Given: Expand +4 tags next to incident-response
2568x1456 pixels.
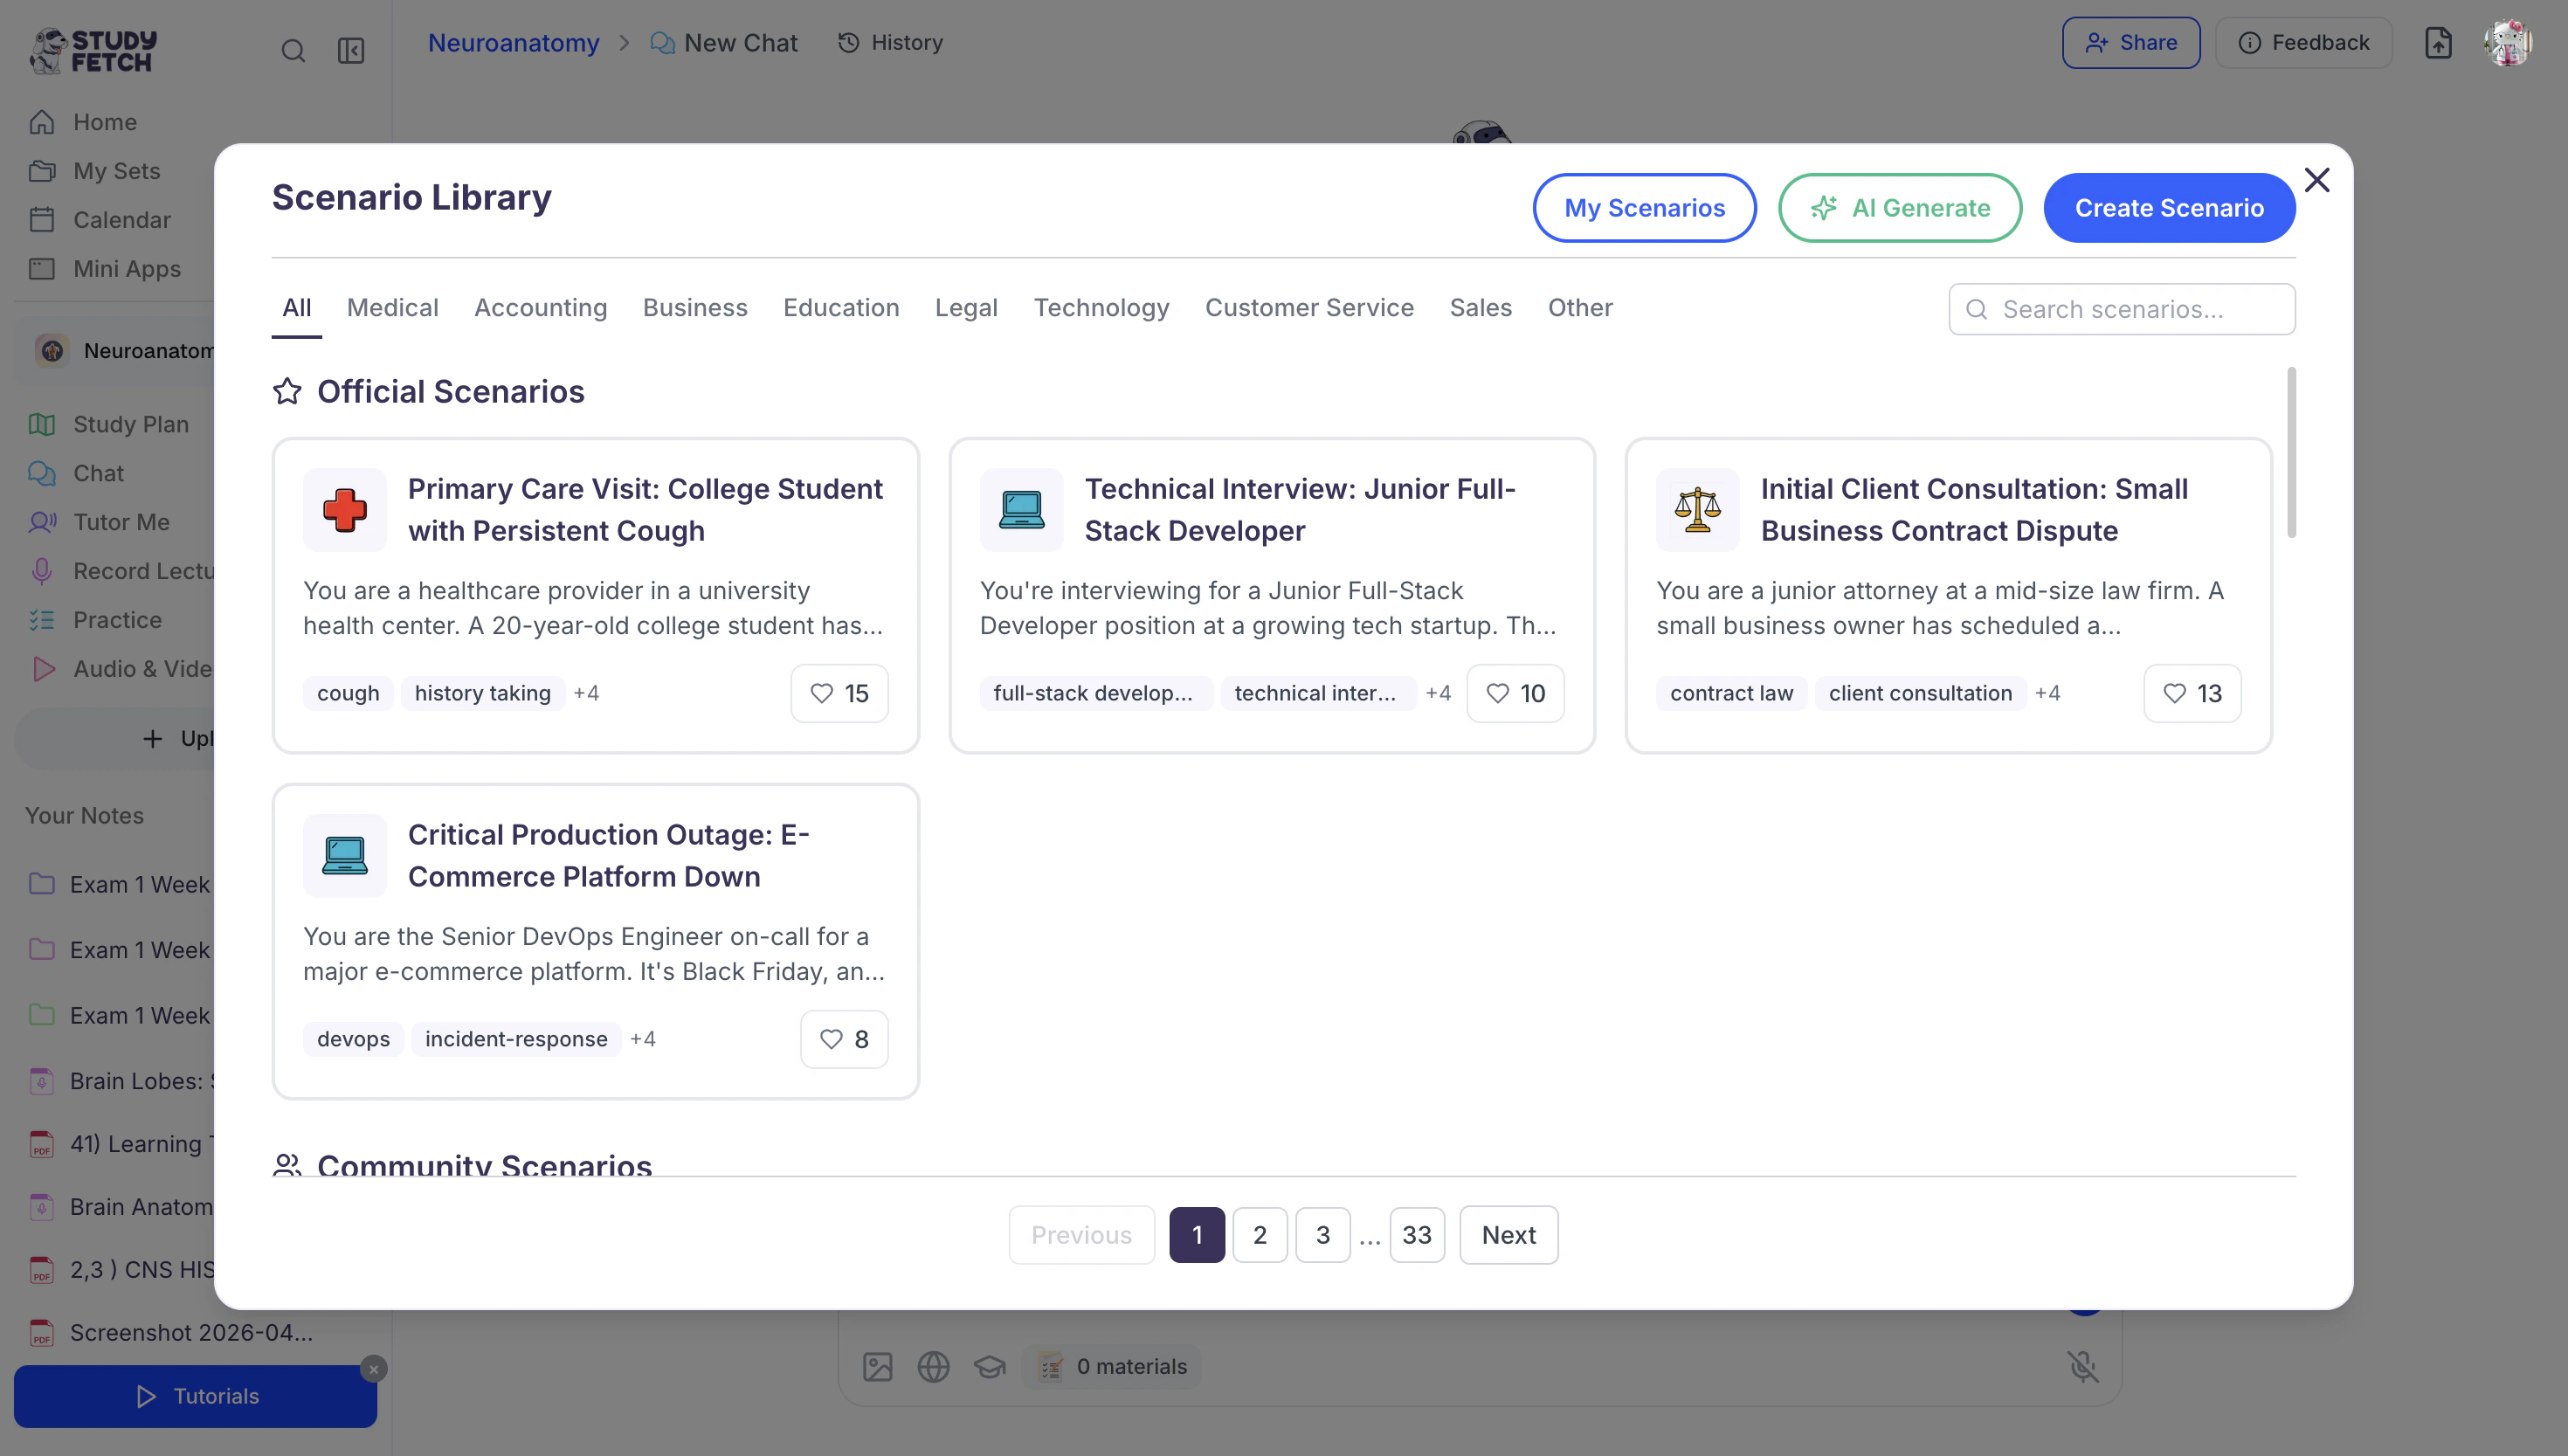Looking at the screenshot, I should pos(643,1039).
